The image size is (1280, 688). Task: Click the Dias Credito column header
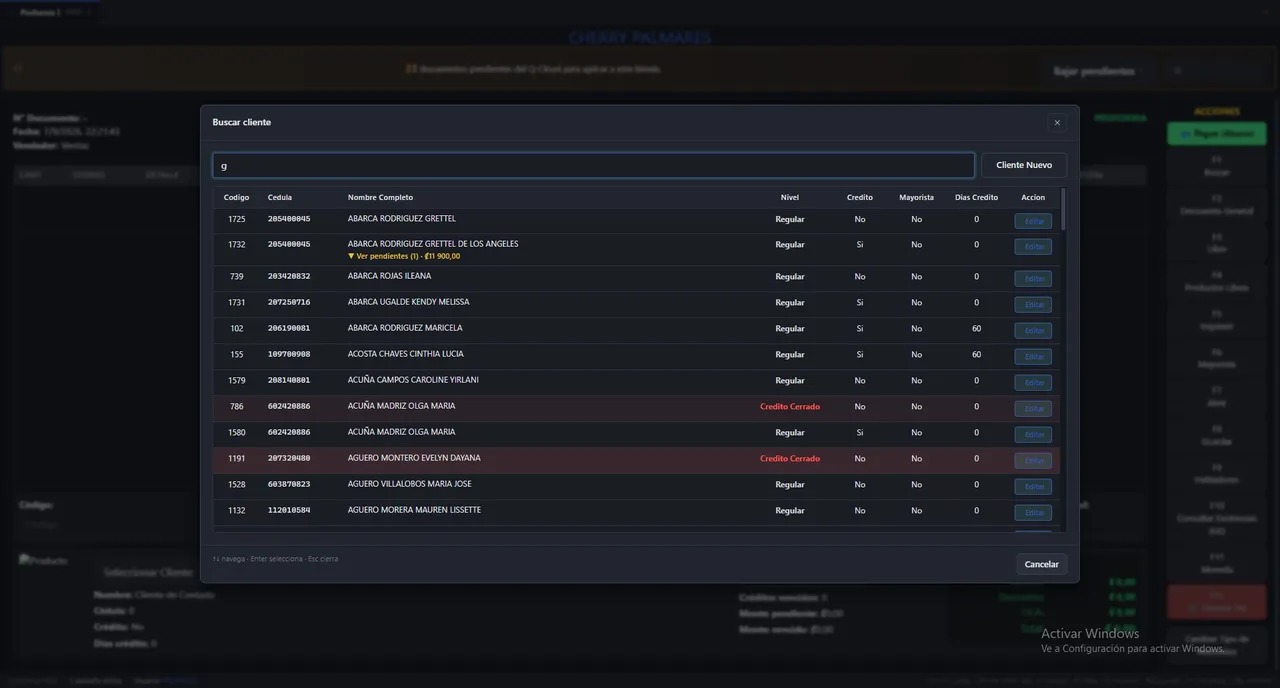(x=977, y=197)
